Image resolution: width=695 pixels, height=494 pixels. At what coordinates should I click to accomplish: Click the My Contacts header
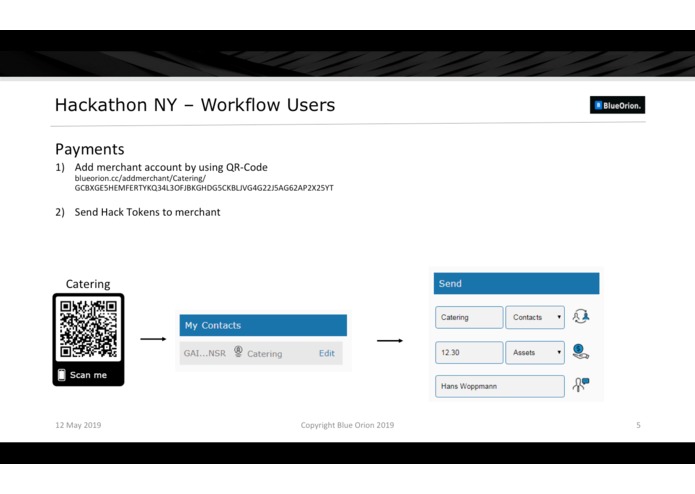(x=263, y=325)
